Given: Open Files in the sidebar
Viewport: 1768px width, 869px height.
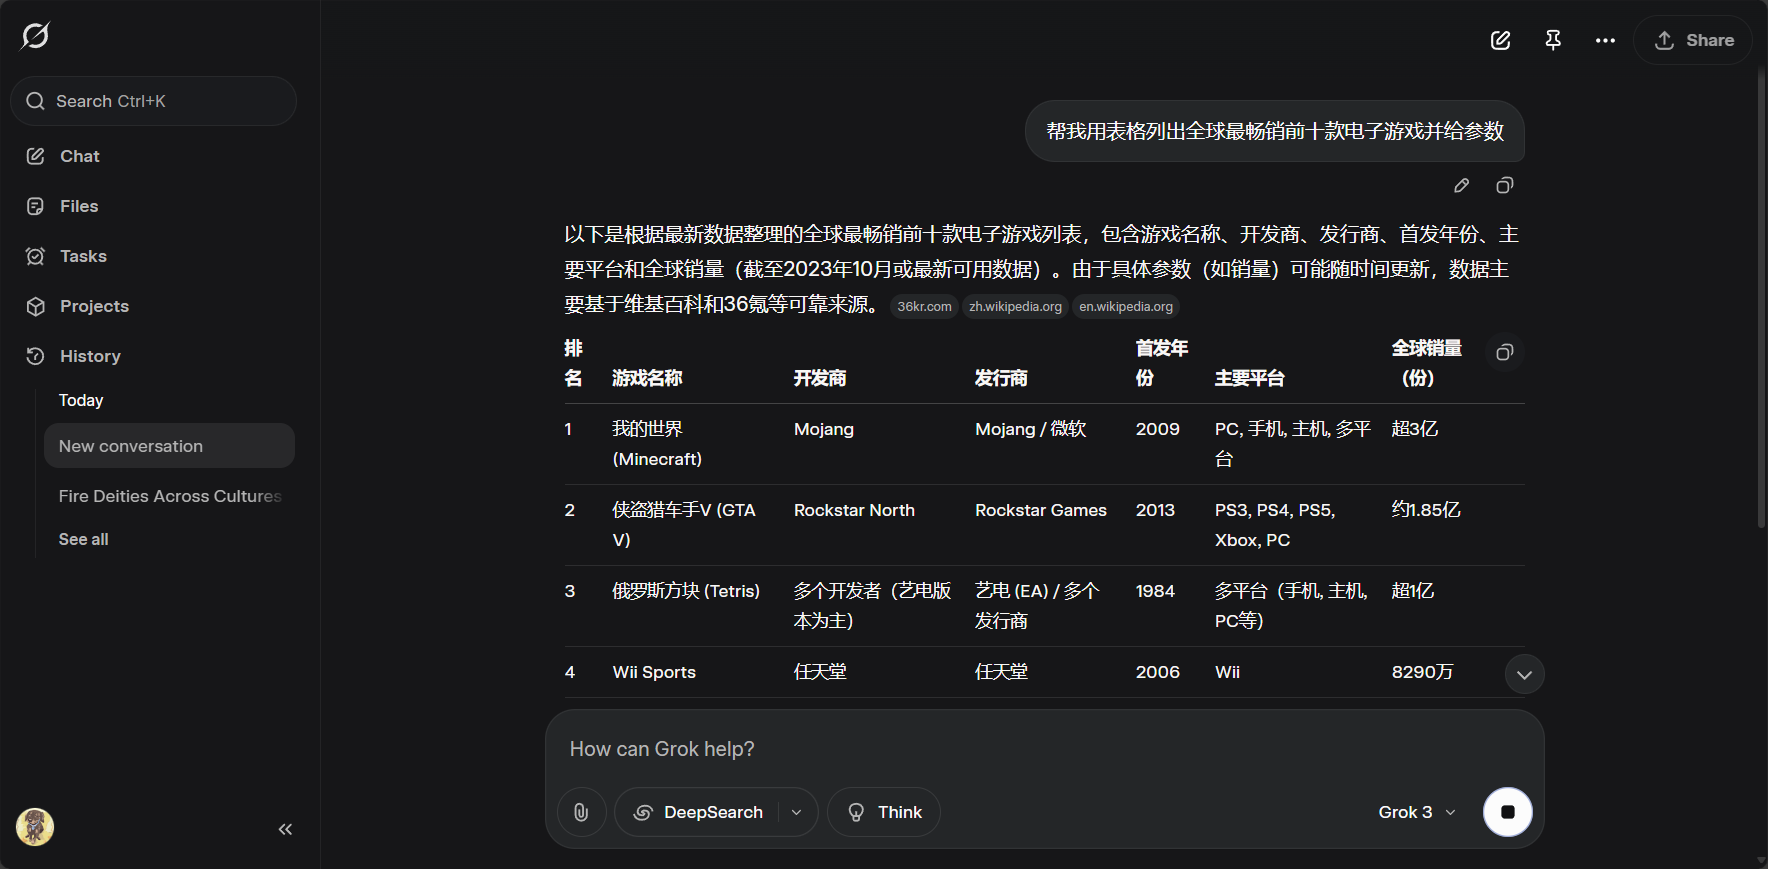Looking at the screenshot, I should pyautogui.click(x=78, y=206).
